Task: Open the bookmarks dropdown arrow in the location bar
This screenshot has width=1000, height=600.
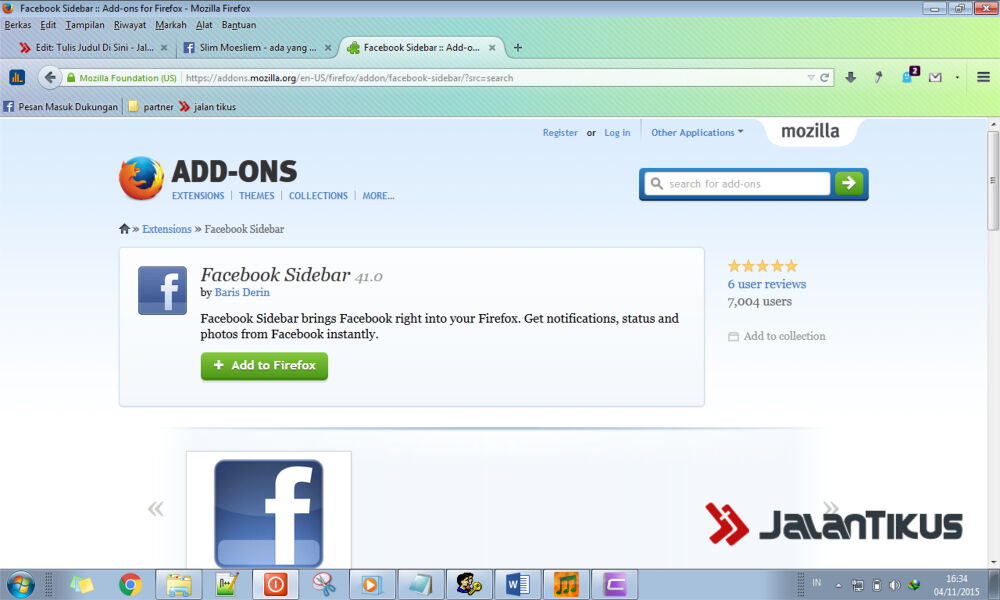Action: [x=810, y=77]
